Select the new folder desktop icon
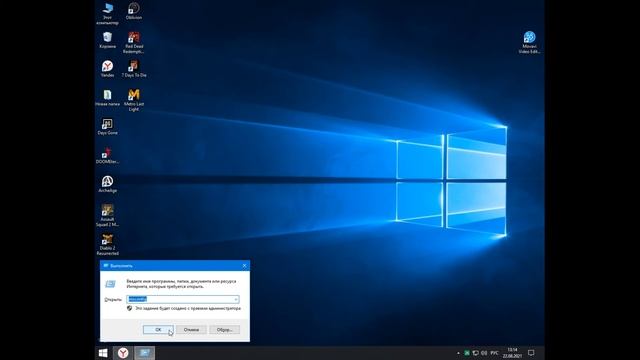Image resolution: width=640 pixels, height=360 pixels. (x=107, y=98)
